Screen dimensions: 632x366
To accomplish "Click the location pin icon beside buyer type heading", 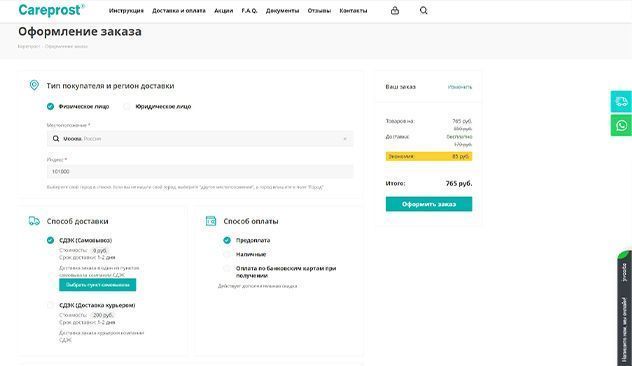I will pyautogui.click(x=34, y=85).
